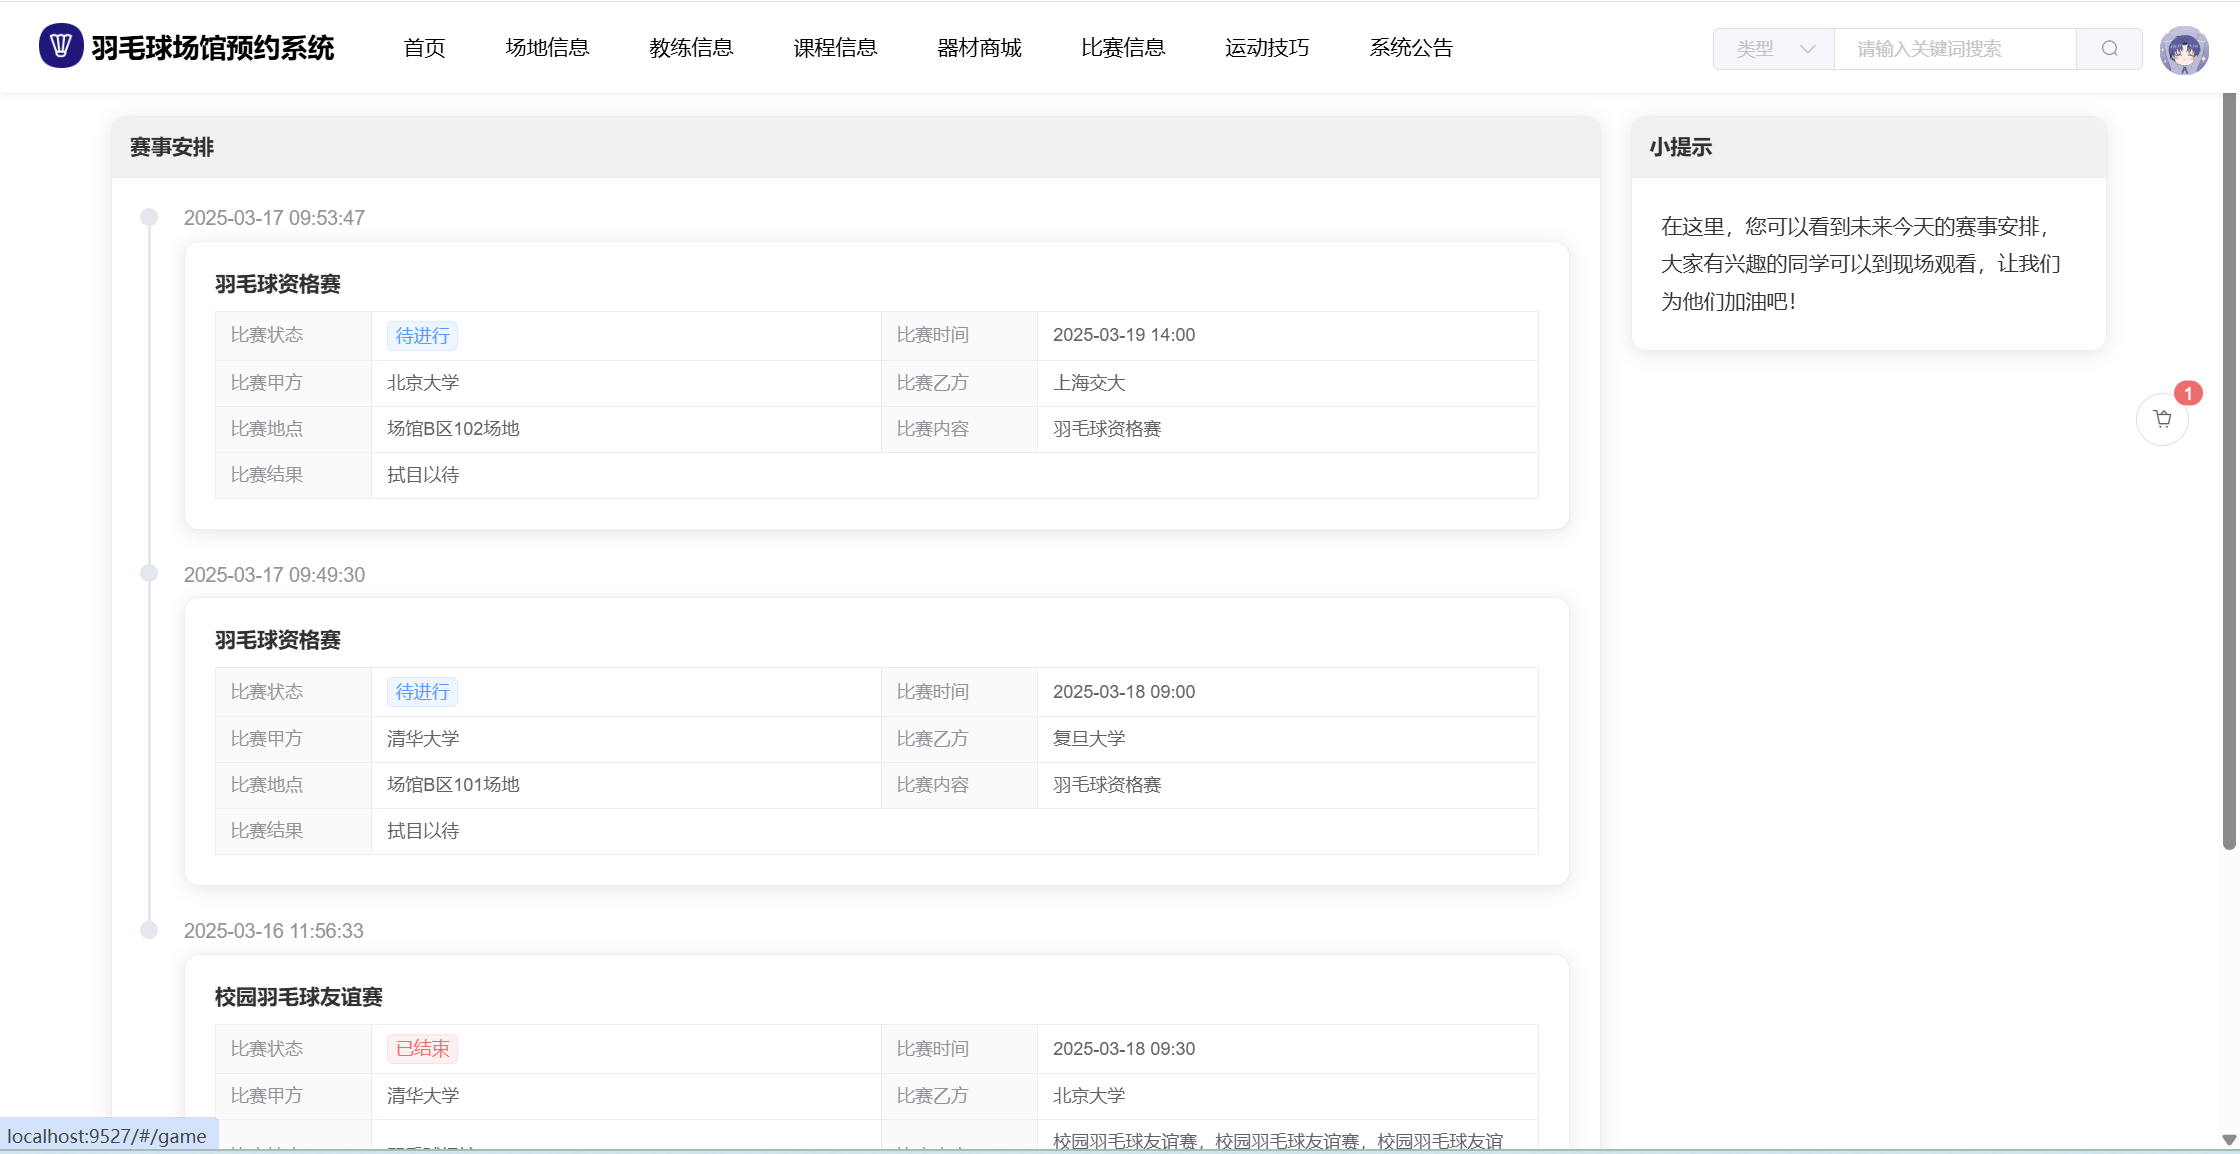The image size is (2240, 1154).
Task: Click the user avatar picture
Action: pos(2183,50)
